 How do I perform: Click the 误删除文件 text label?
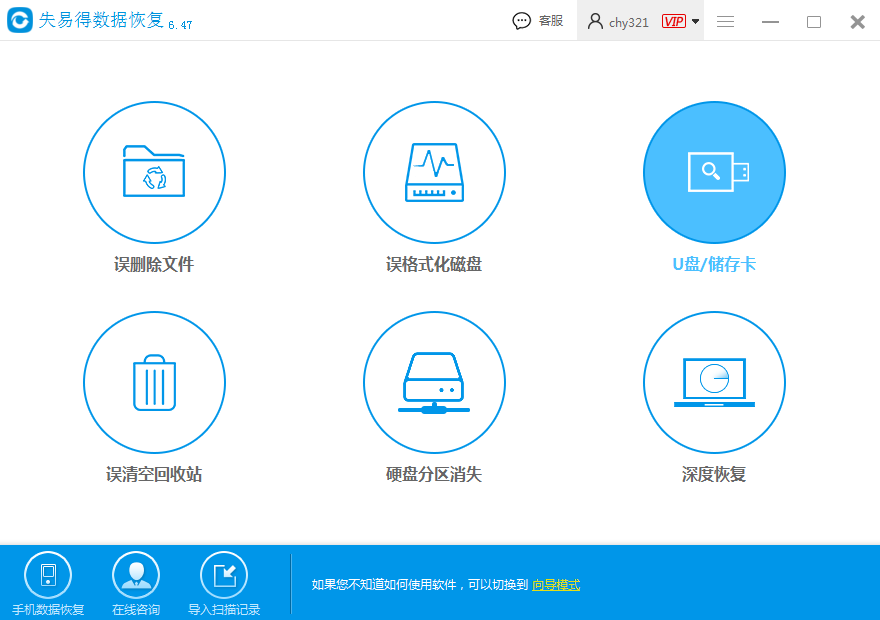tap(154, 265)
